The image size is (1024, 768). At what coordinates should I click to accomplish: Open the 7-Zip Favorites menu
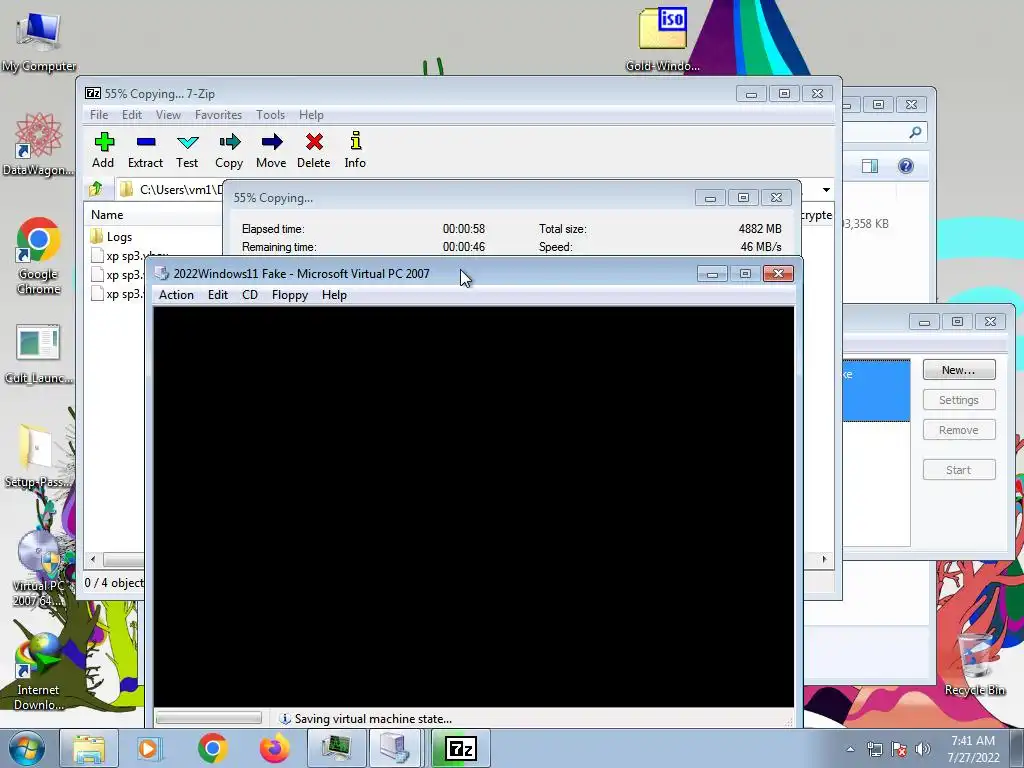point(218,115)
